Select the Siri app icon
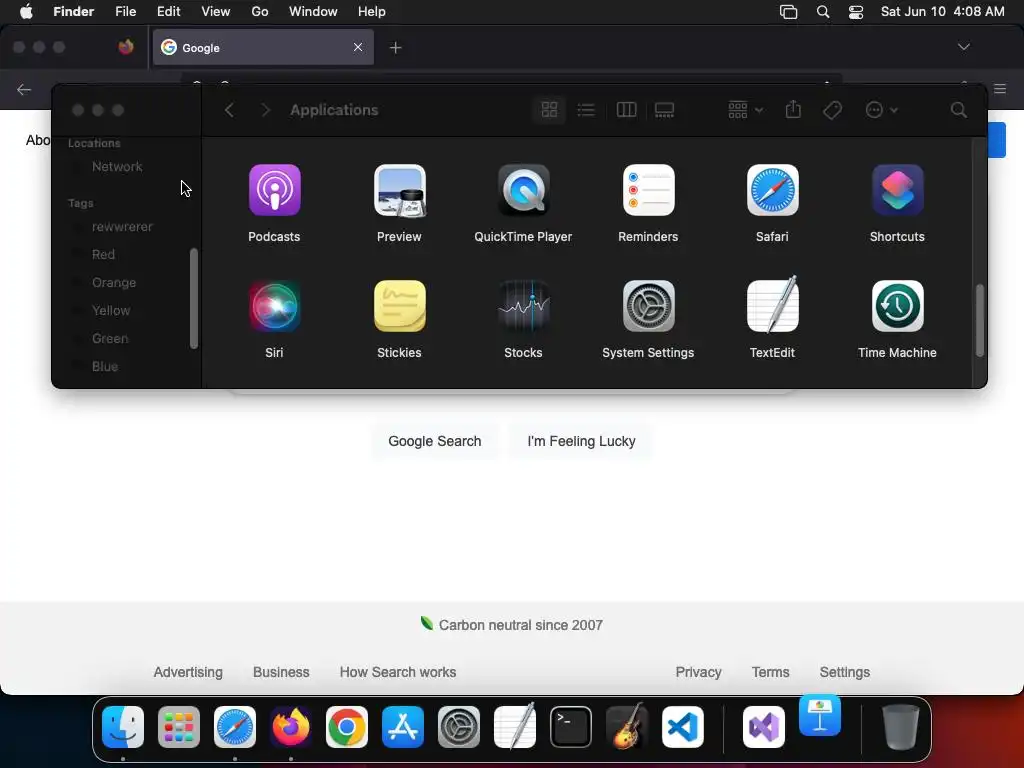This screenshot has height=768, width=1024. pos(274,306)
